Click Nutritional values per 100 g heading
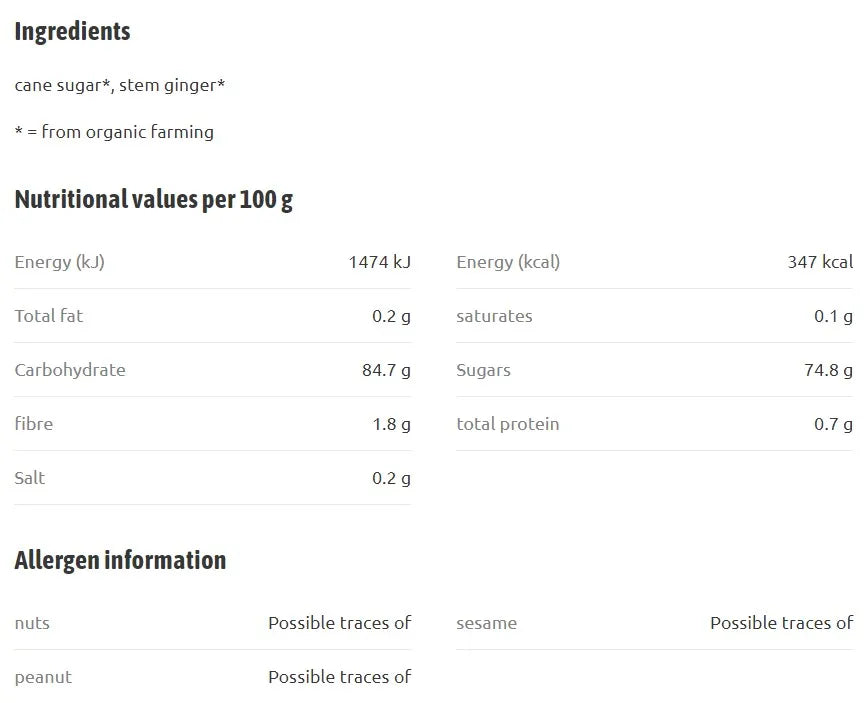This screenshot has height=703, width=867. coord(154,200)
